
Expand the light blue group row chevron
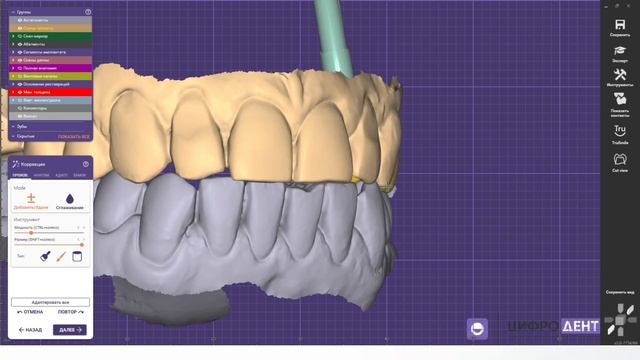pos(13,100)
